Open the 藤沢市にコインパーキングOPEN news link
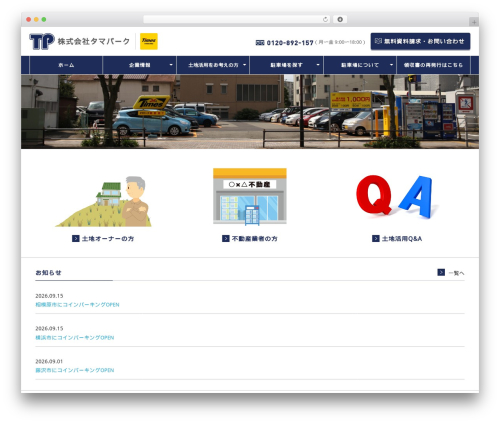 [75, 370]
